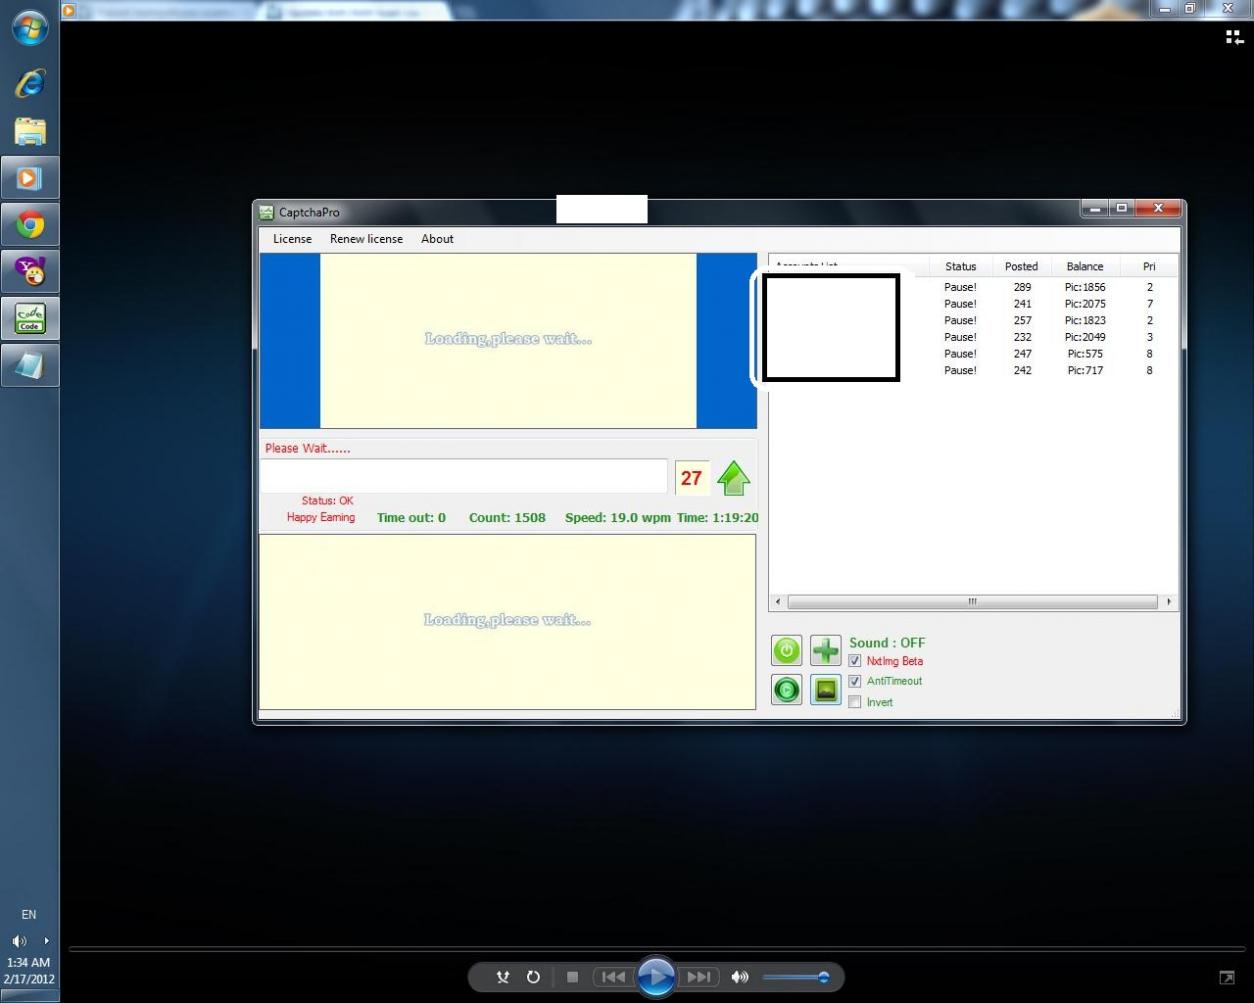Viewport: 1254px width, 1003px height.
Task: Play the video in media player
Action: coord(656,977)
